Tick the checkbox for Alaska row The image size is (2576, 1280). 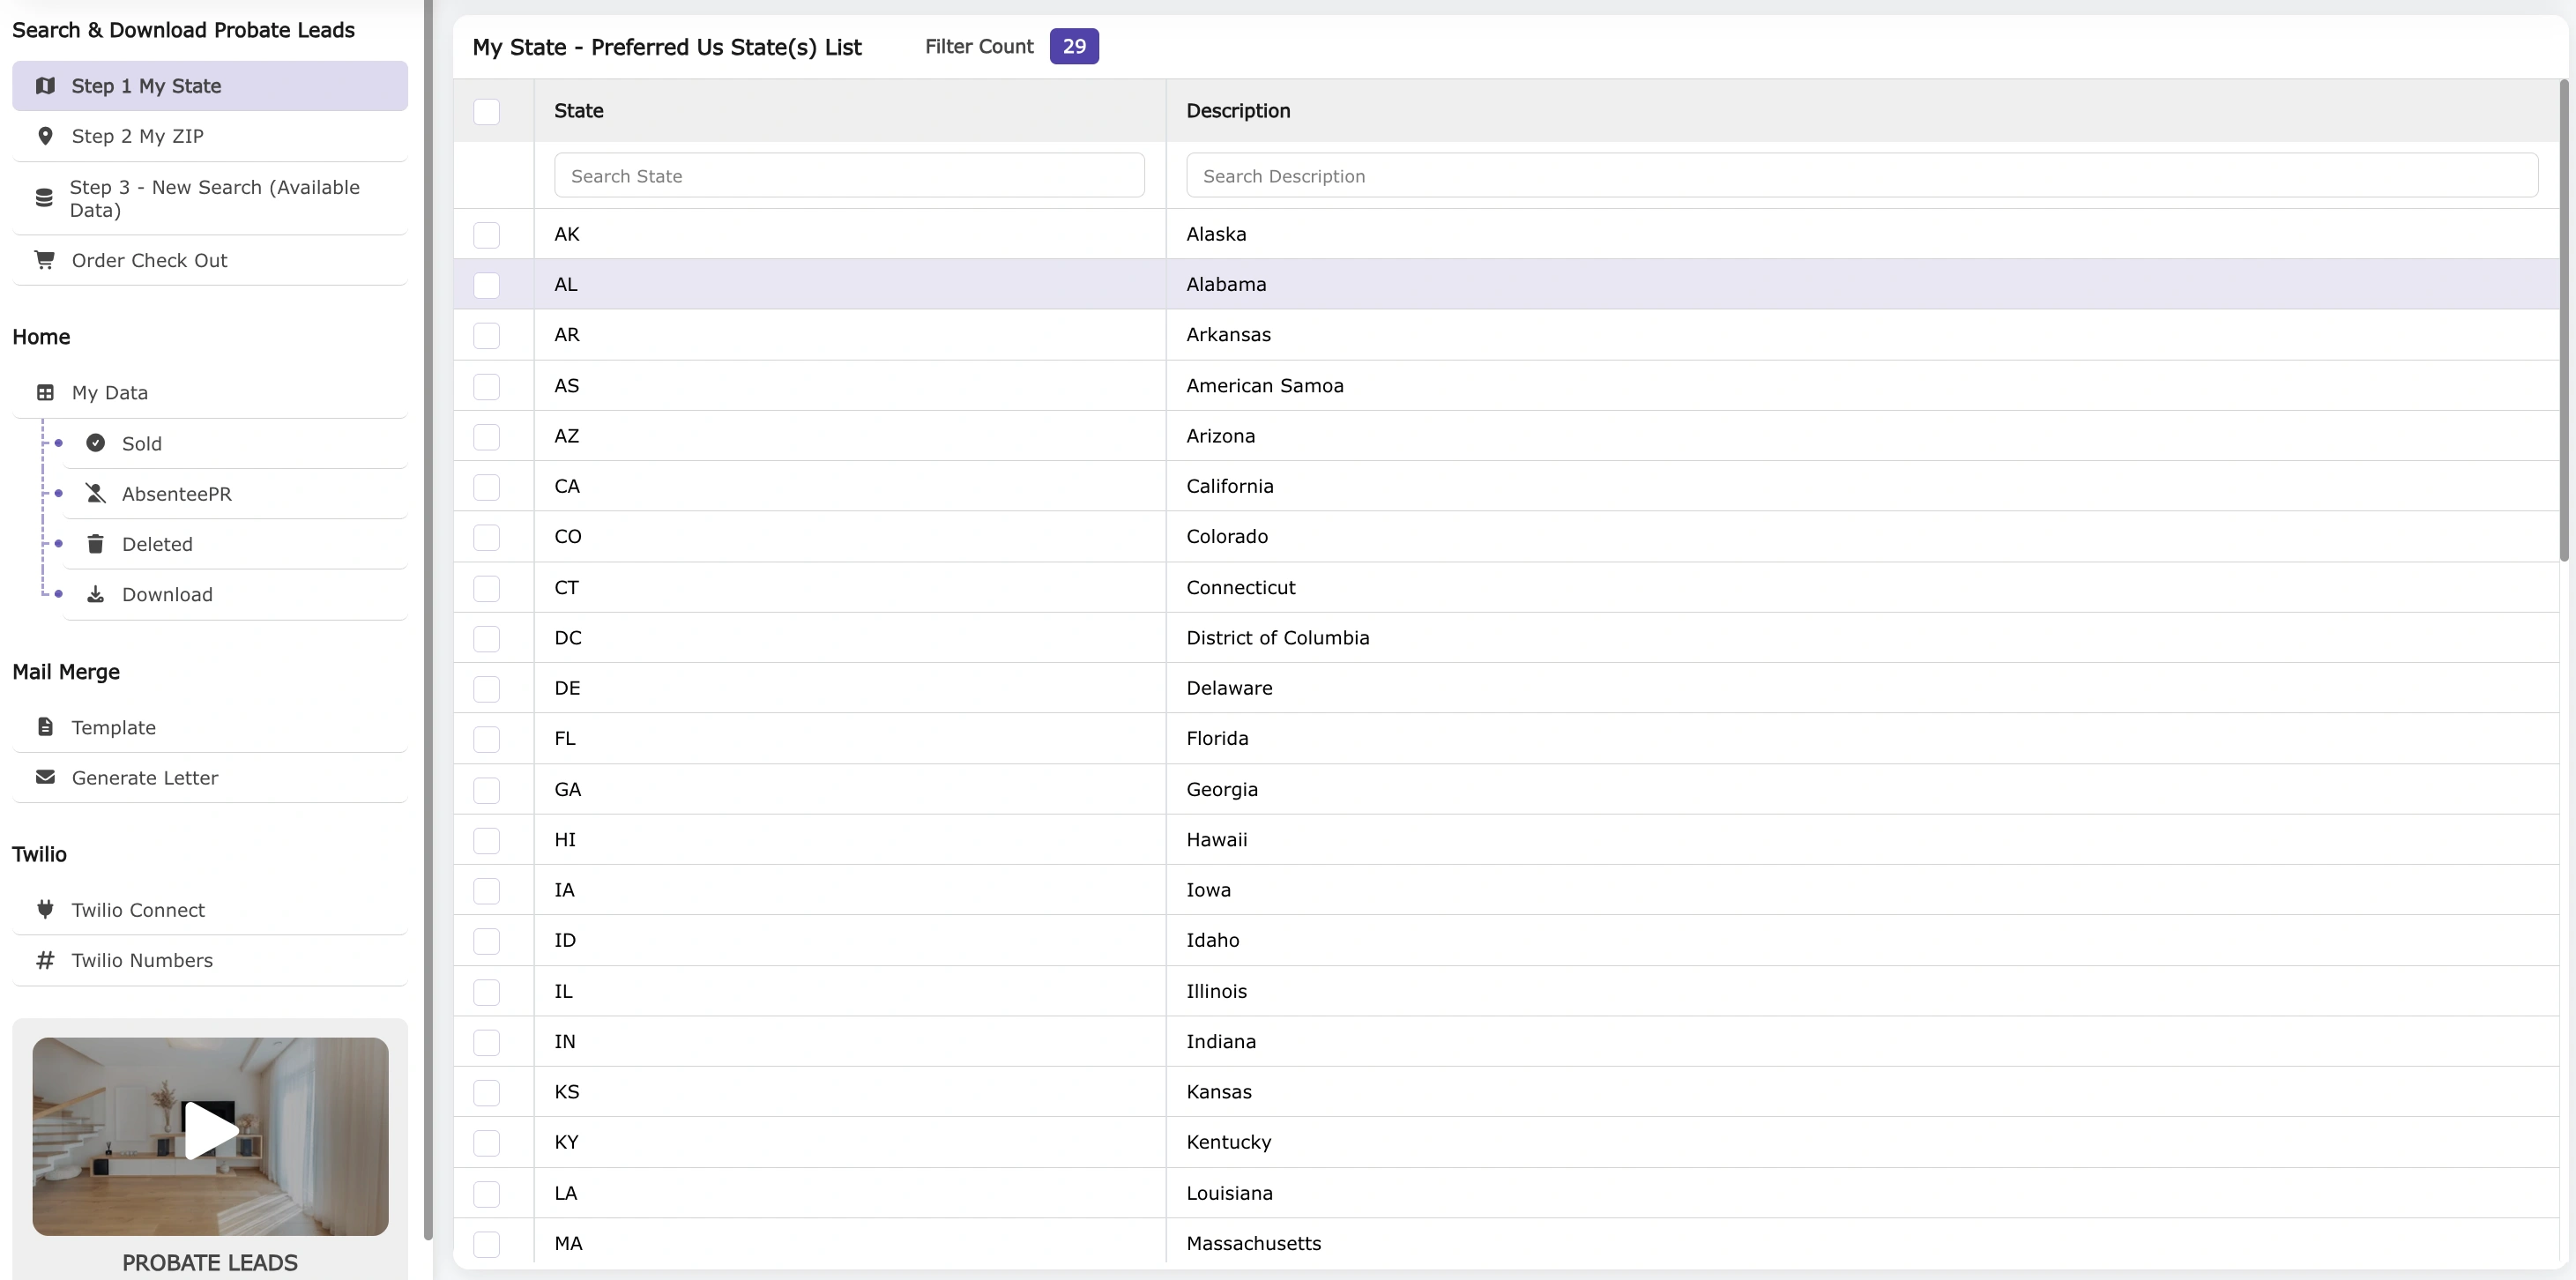pos(487,235)
